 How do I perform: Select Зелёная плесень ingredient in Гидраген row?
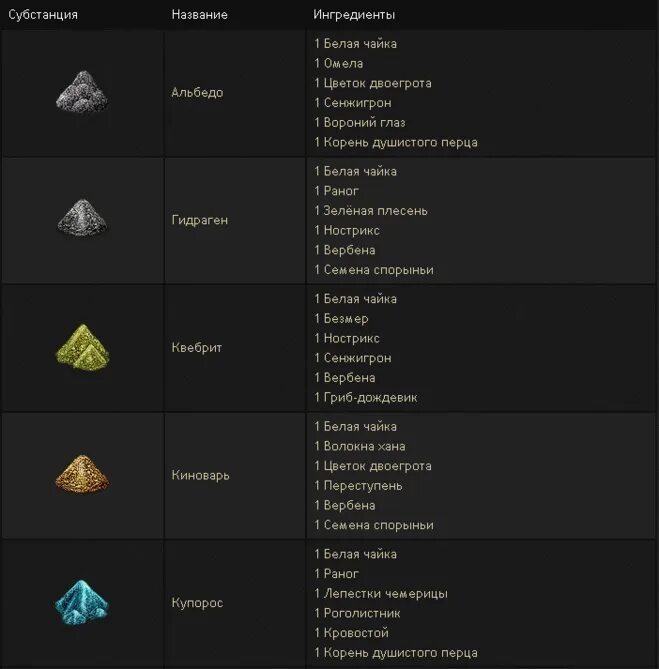point(375,210)
